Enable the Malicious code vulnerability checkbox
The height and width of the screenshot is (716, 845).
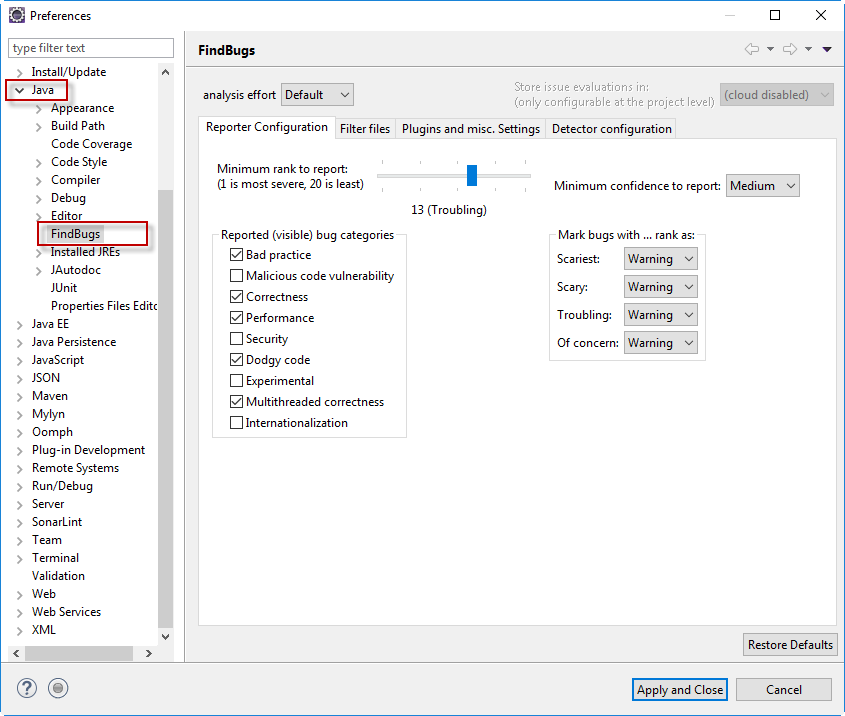click(x=237, y=276)
